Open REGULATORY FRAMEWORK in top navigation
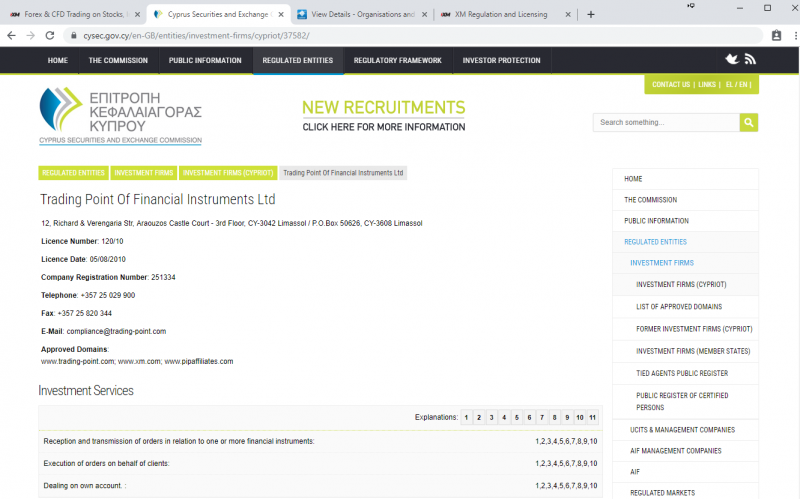This screenshot has height=499, width=800. 398,60
